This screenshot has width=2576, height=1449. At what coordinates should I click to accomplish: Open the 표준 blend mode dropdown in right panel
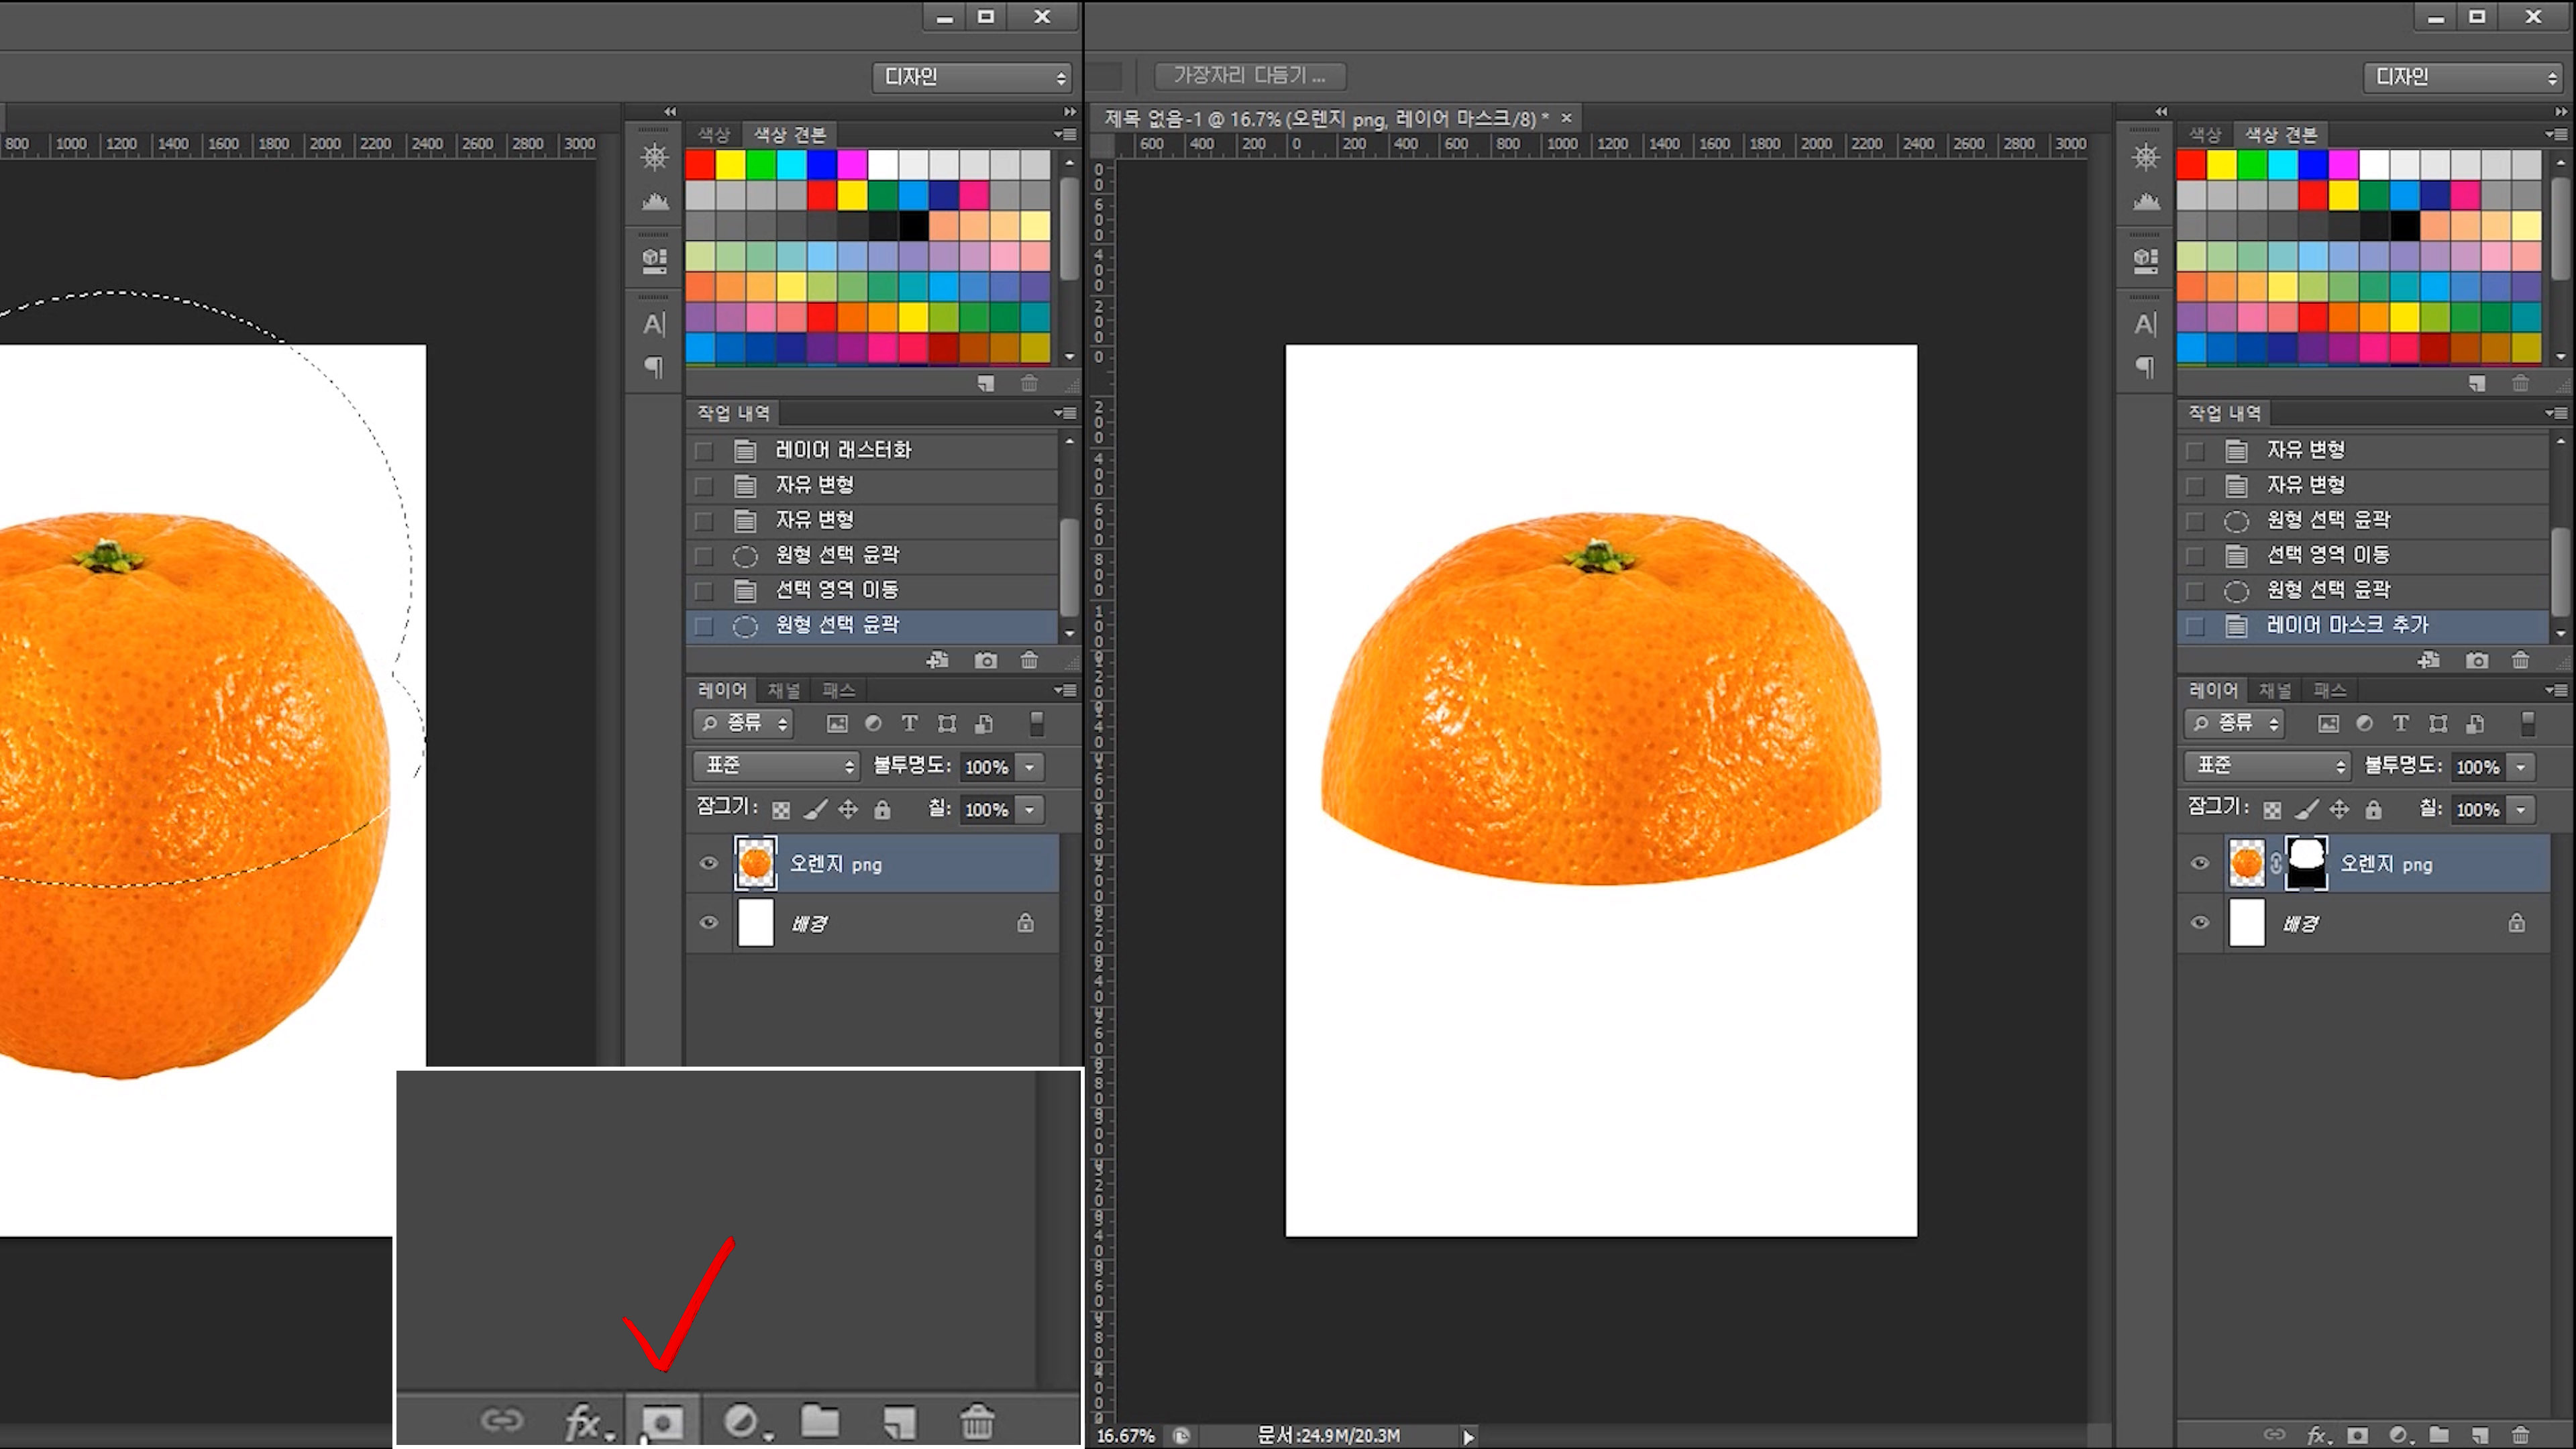click(x=2266, y=766)
